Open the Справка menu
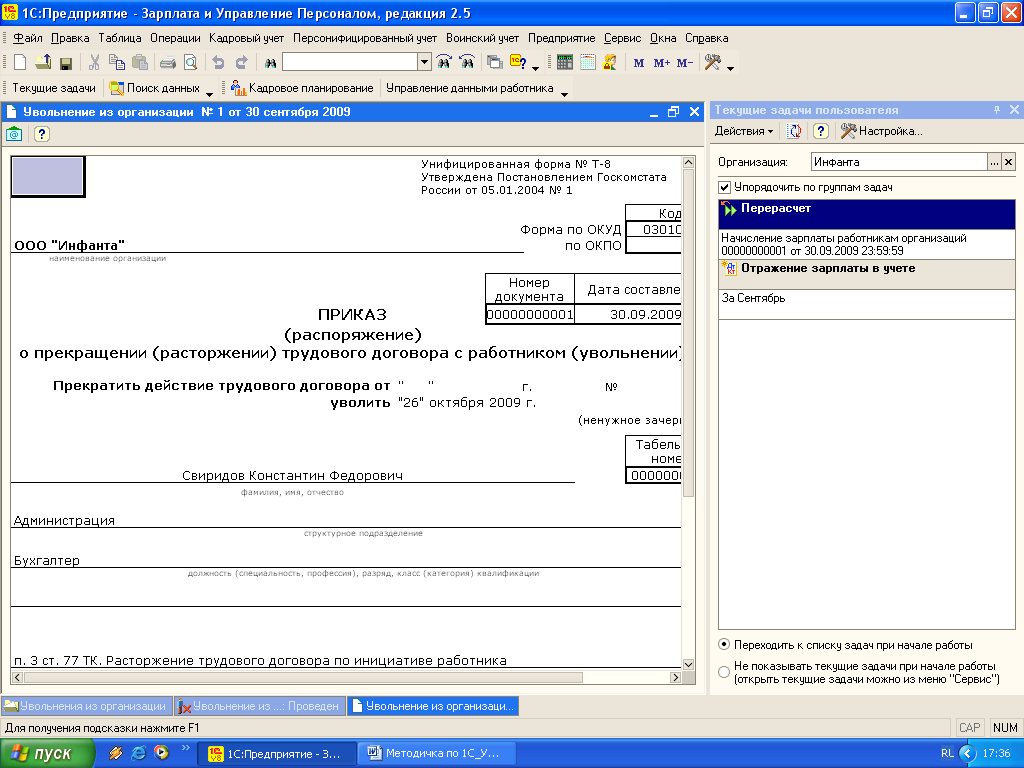Viewport: 1024px width, 768px height. 706,38
